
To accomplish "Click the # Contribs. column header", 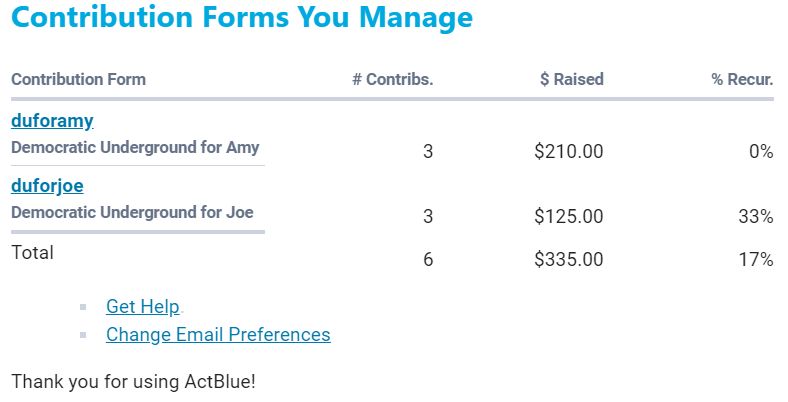I will click(392, 80).
